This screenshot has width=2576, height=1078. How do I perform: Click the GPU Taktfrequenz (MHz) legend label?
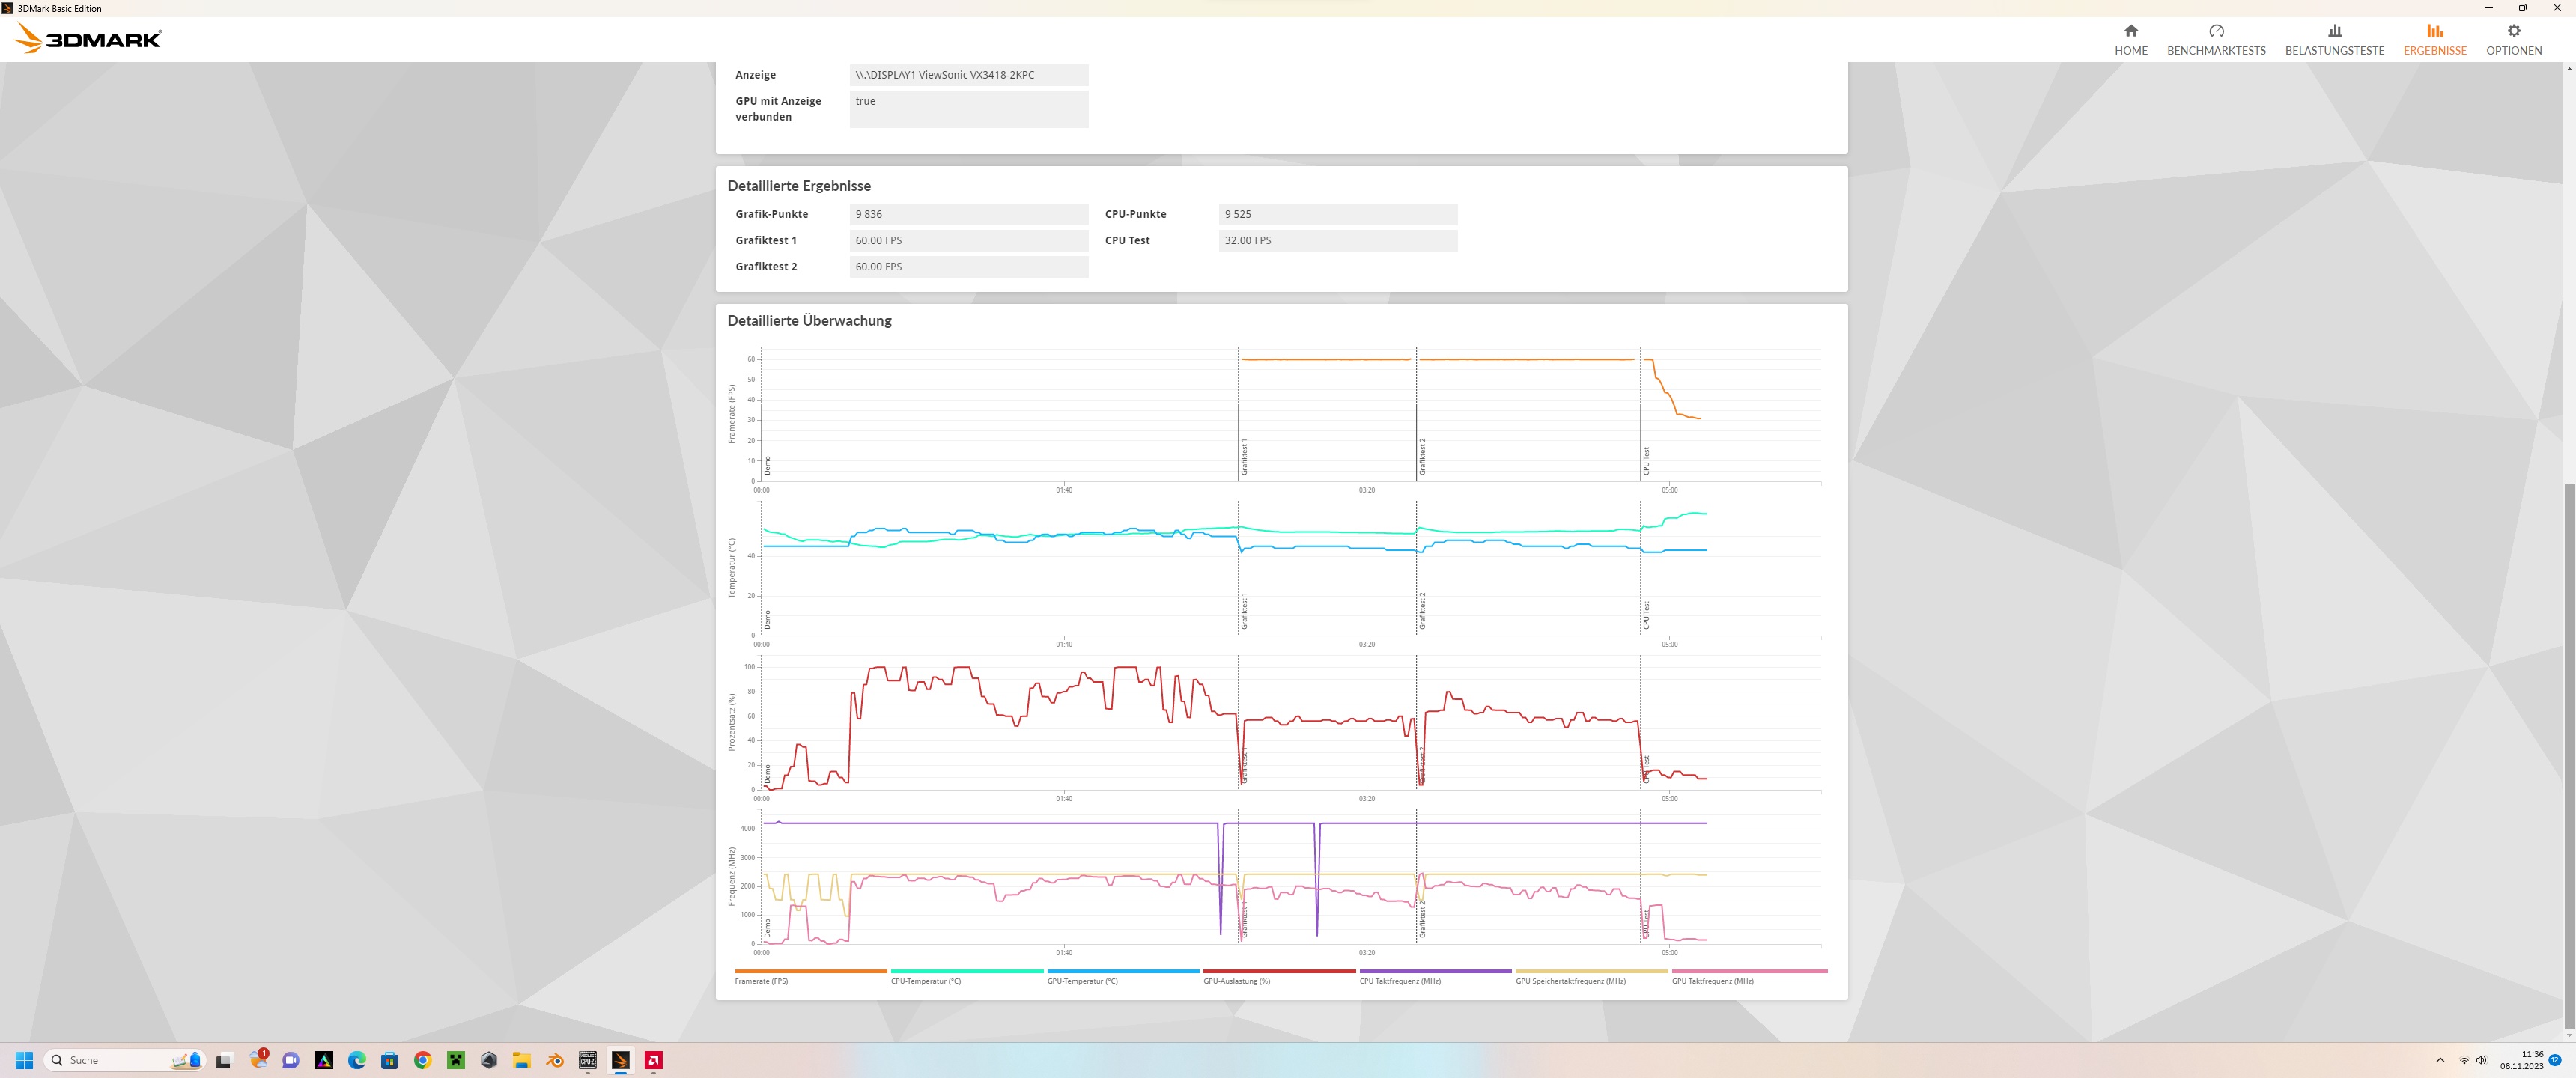[1712, 981]
